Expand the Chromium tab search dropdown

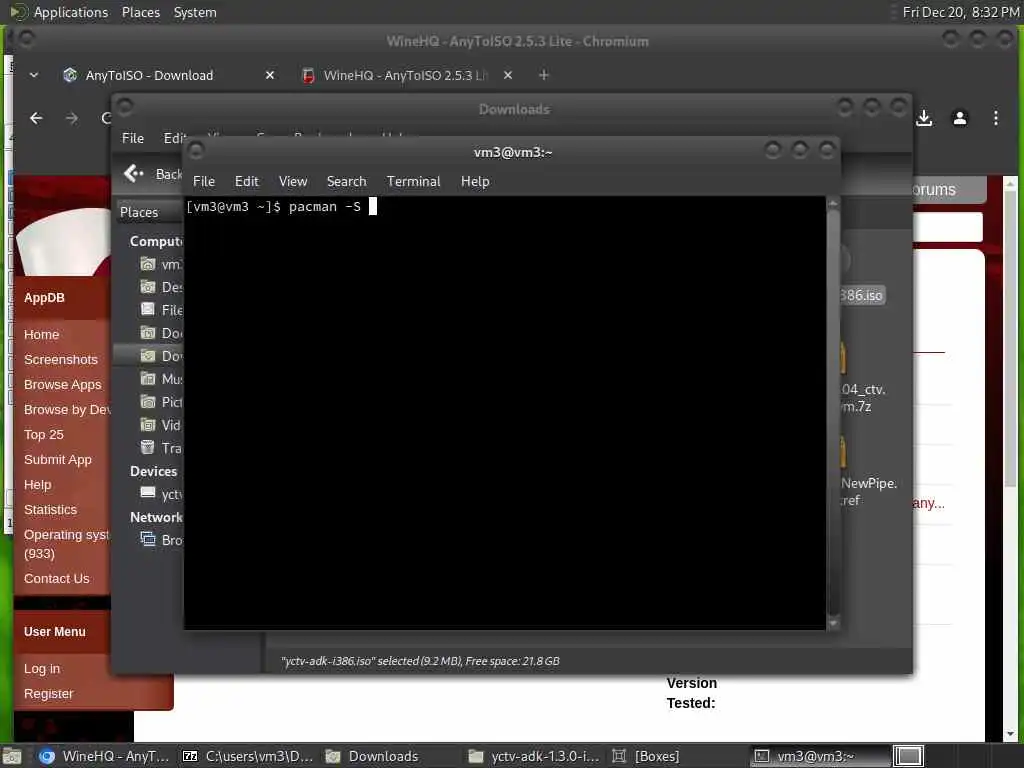click(34, 75)
